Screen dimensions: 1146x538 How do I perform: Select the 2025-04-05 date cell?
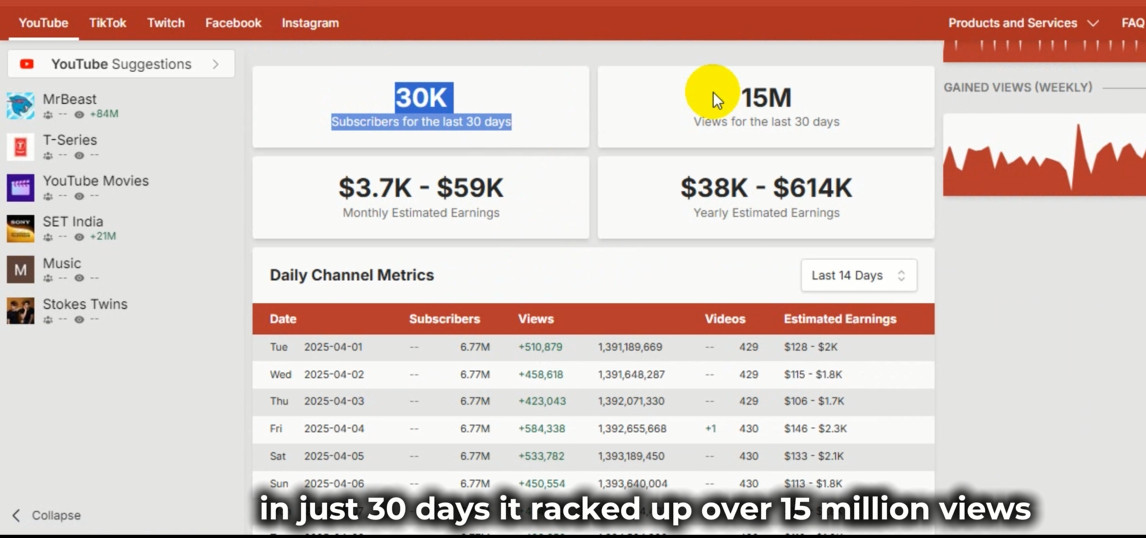333,456
